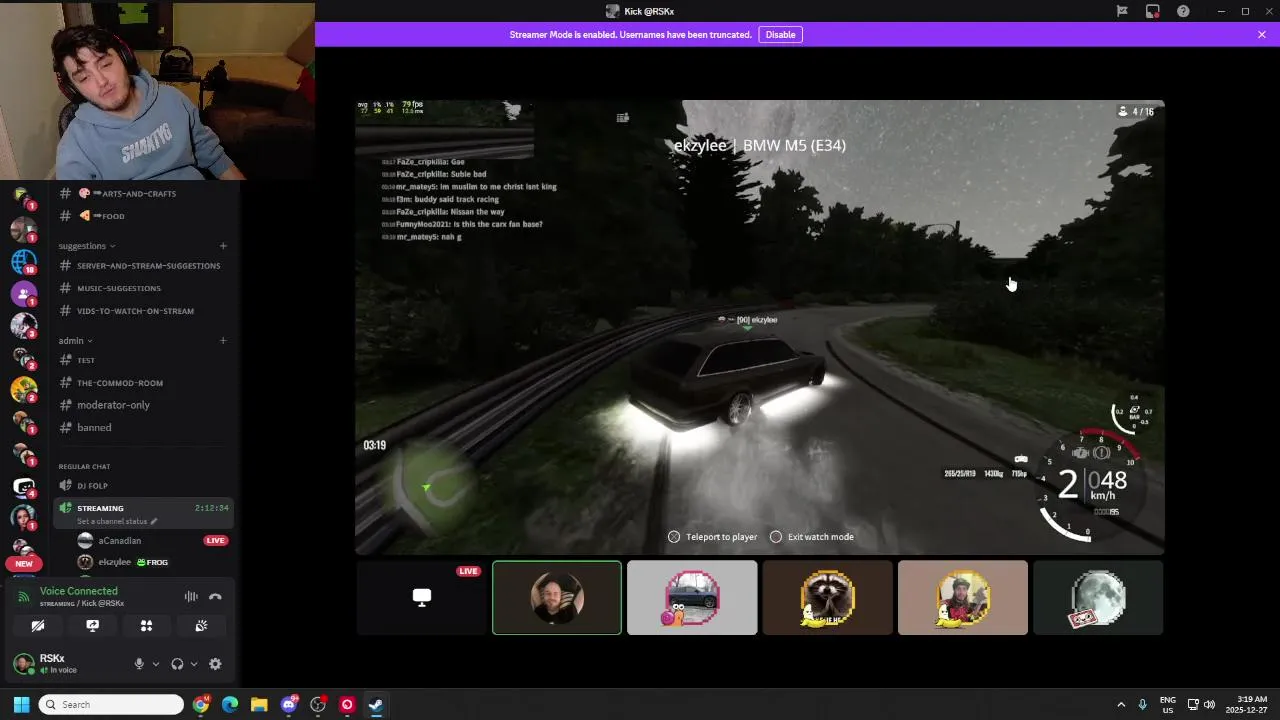Toggle noise suppression waveform icon
This screenshot has height=720, width=1280.
(x=191, y=597)
